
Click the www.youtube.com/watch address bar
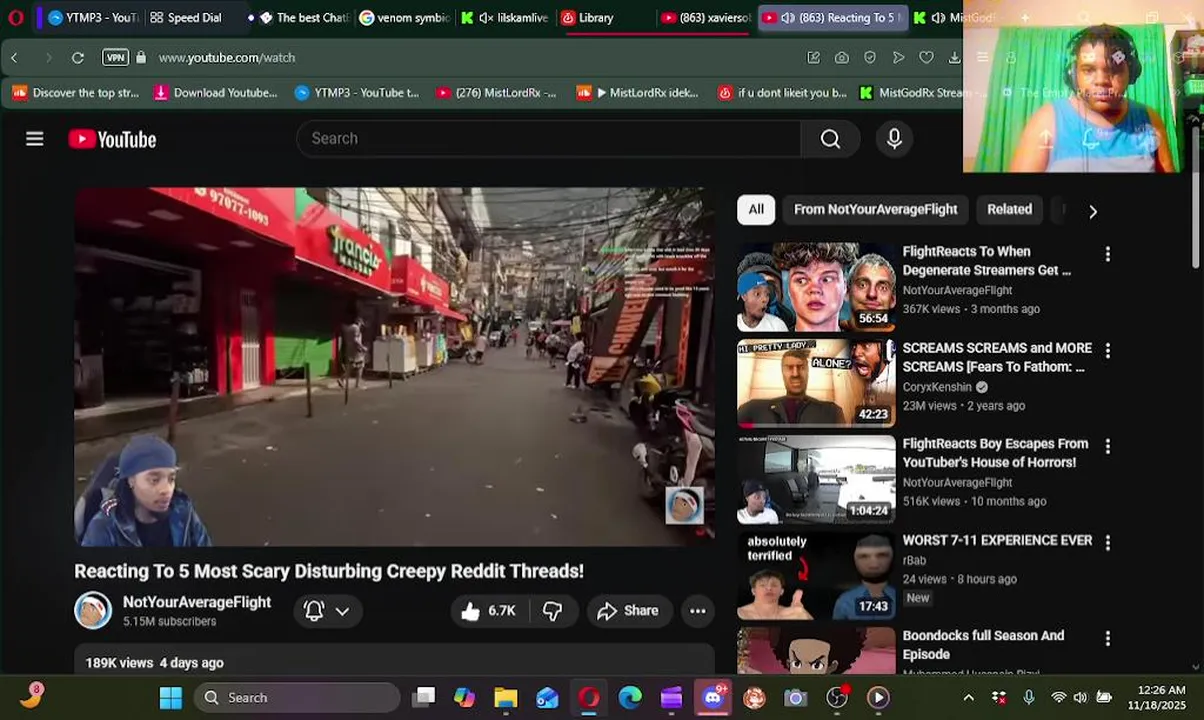(226, 58)
